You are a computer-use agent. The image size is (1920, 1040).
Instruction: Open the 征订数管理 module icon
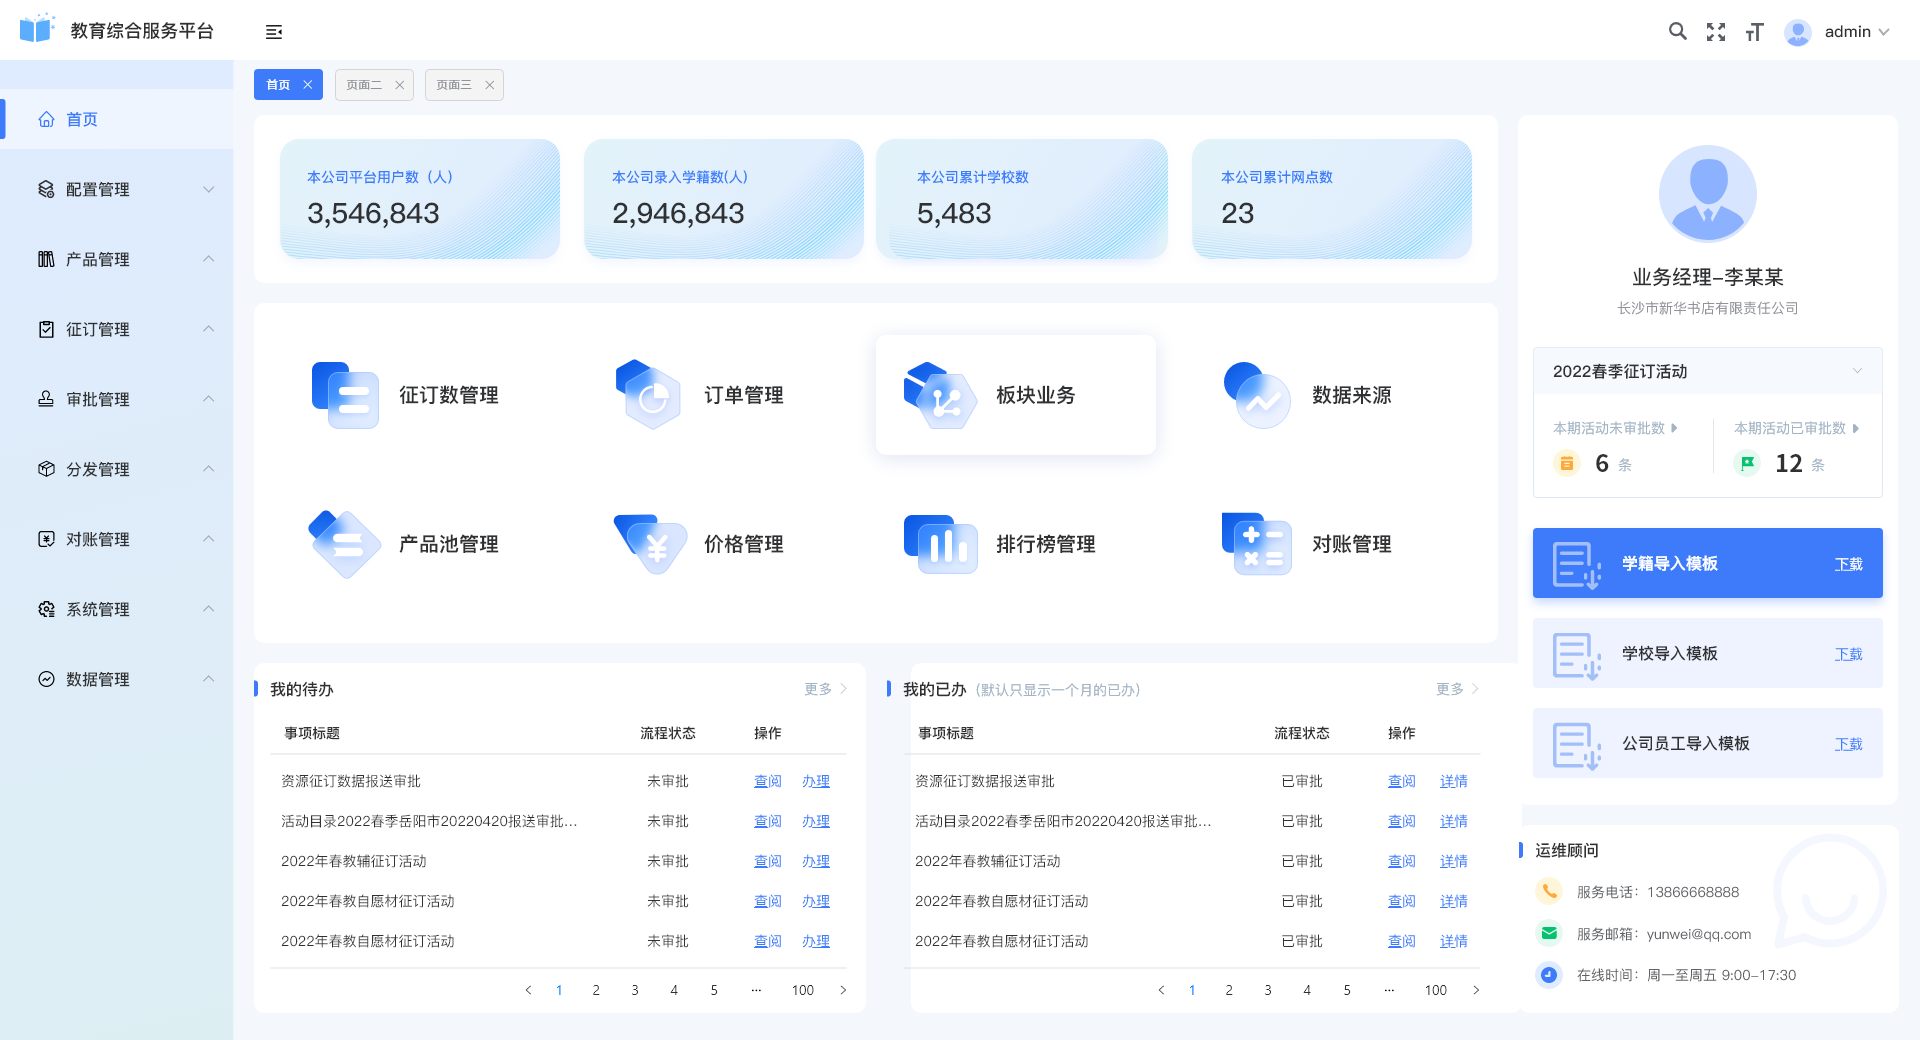click(x=345, y=395)
